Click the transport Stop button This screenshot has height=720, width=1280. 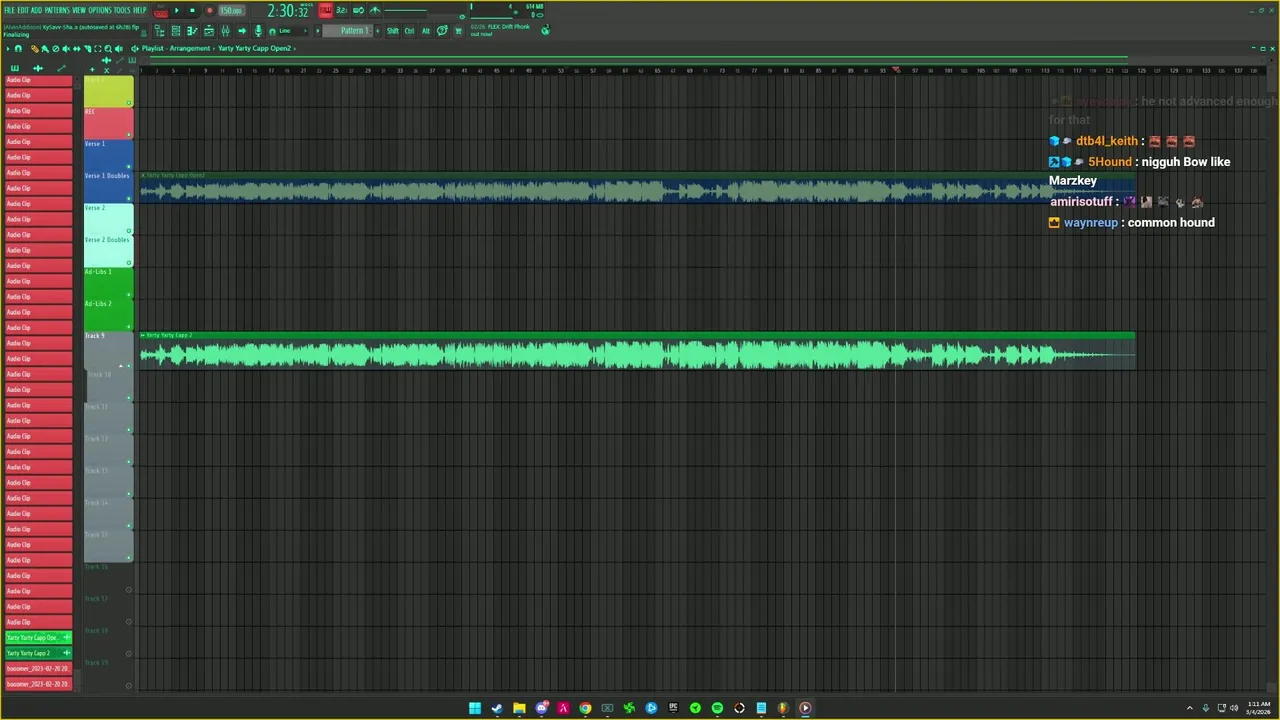click(192, 10)
